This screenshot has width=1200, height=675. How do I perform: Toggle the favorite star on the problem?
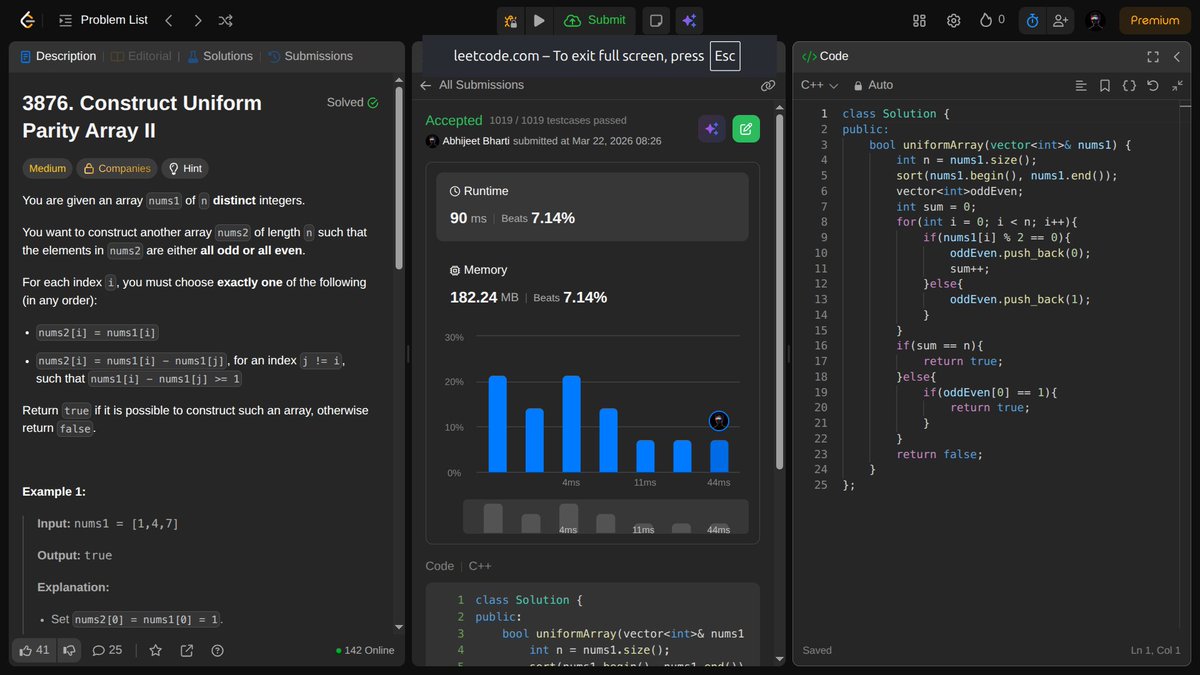click(x=156, y=650)
